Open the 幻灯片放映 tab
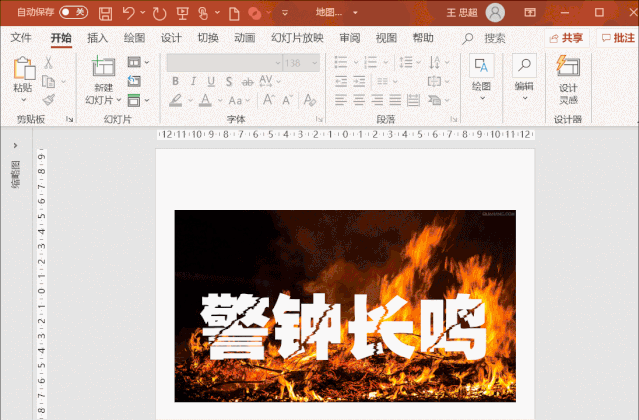639x420 pixels. pos(297,38)
